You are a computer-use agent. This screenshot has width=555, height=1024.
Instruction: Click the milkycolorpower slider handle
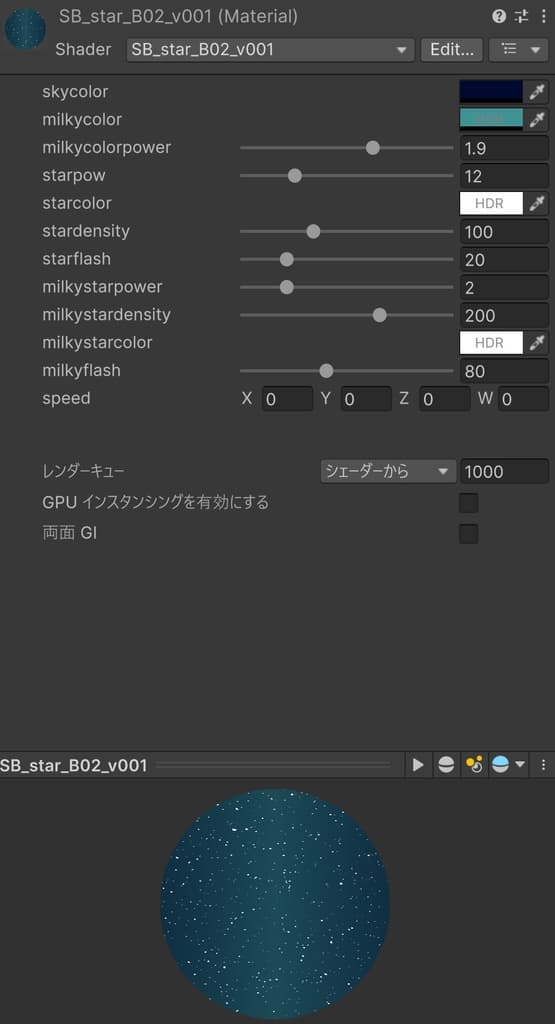point(373,148)
